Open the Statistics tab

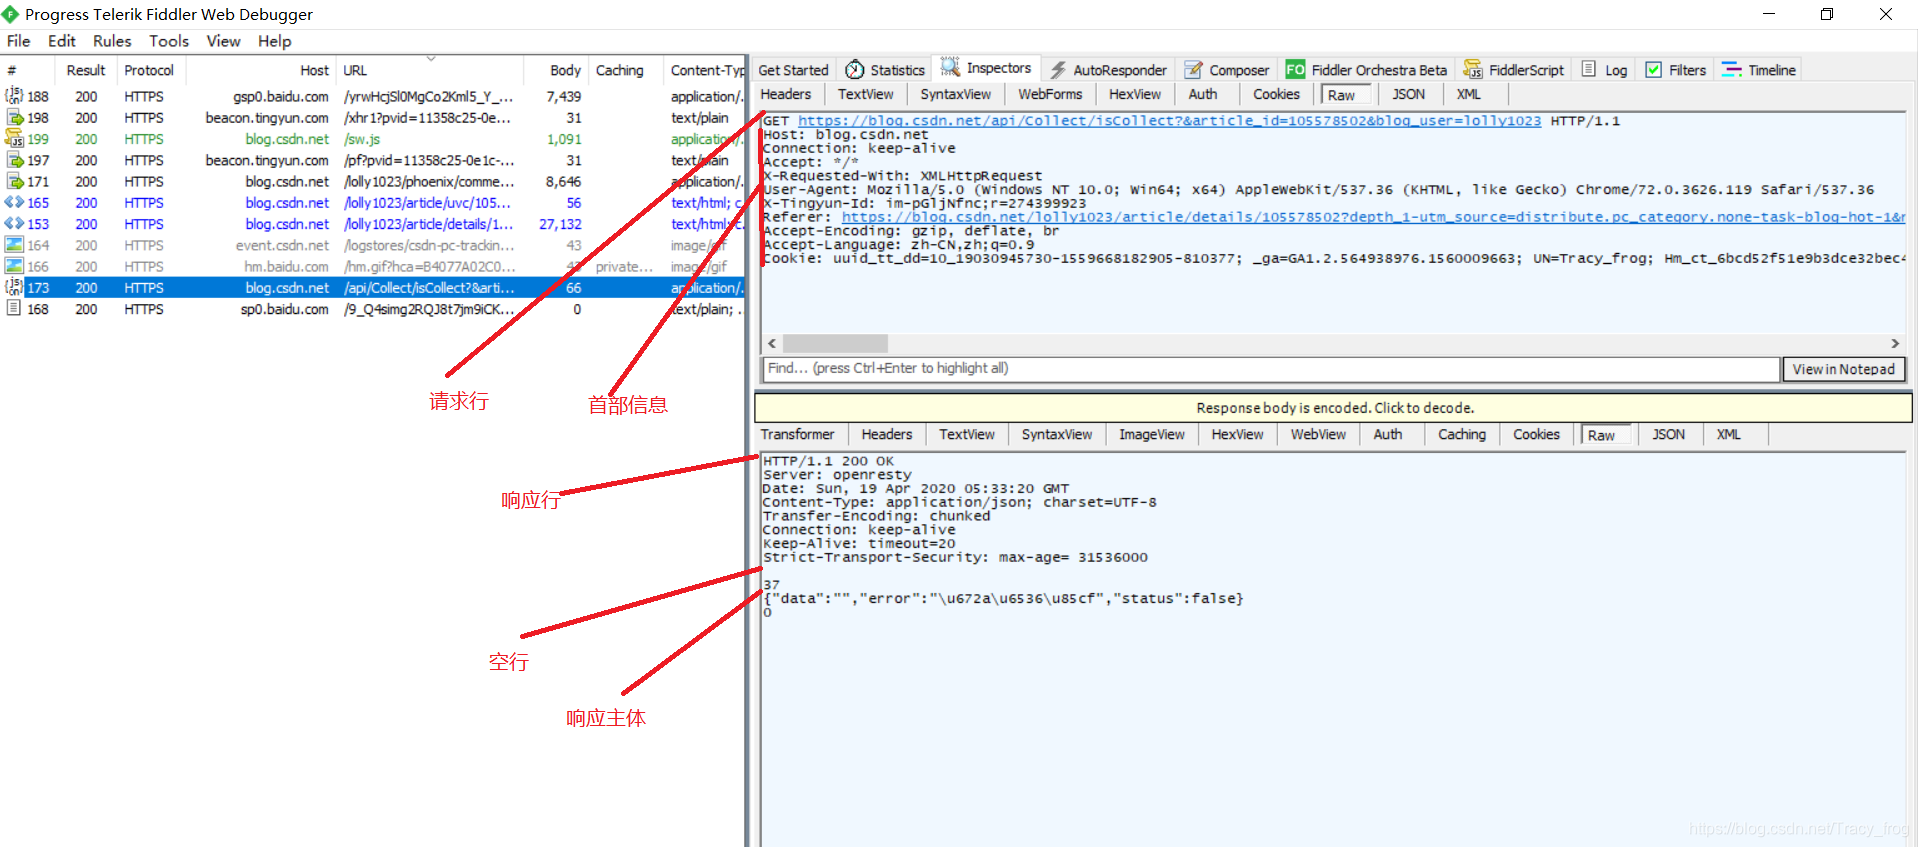[885, 70]
